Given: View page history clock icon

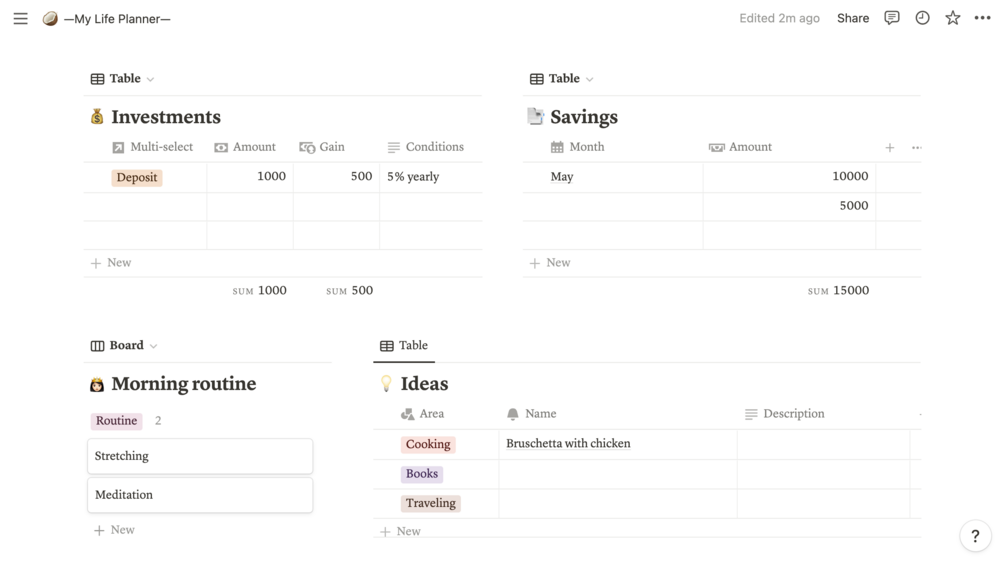Looking at the screenshot, I should [922, 18].
